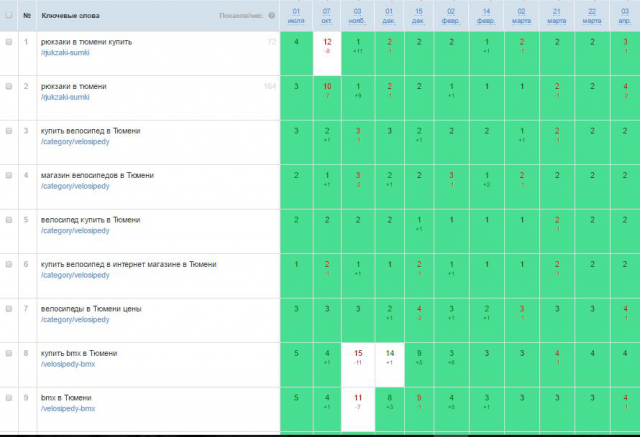Select keyword купить велосипед в Тюмени
The height and width of the screenshot is (437, 640).
90,131
